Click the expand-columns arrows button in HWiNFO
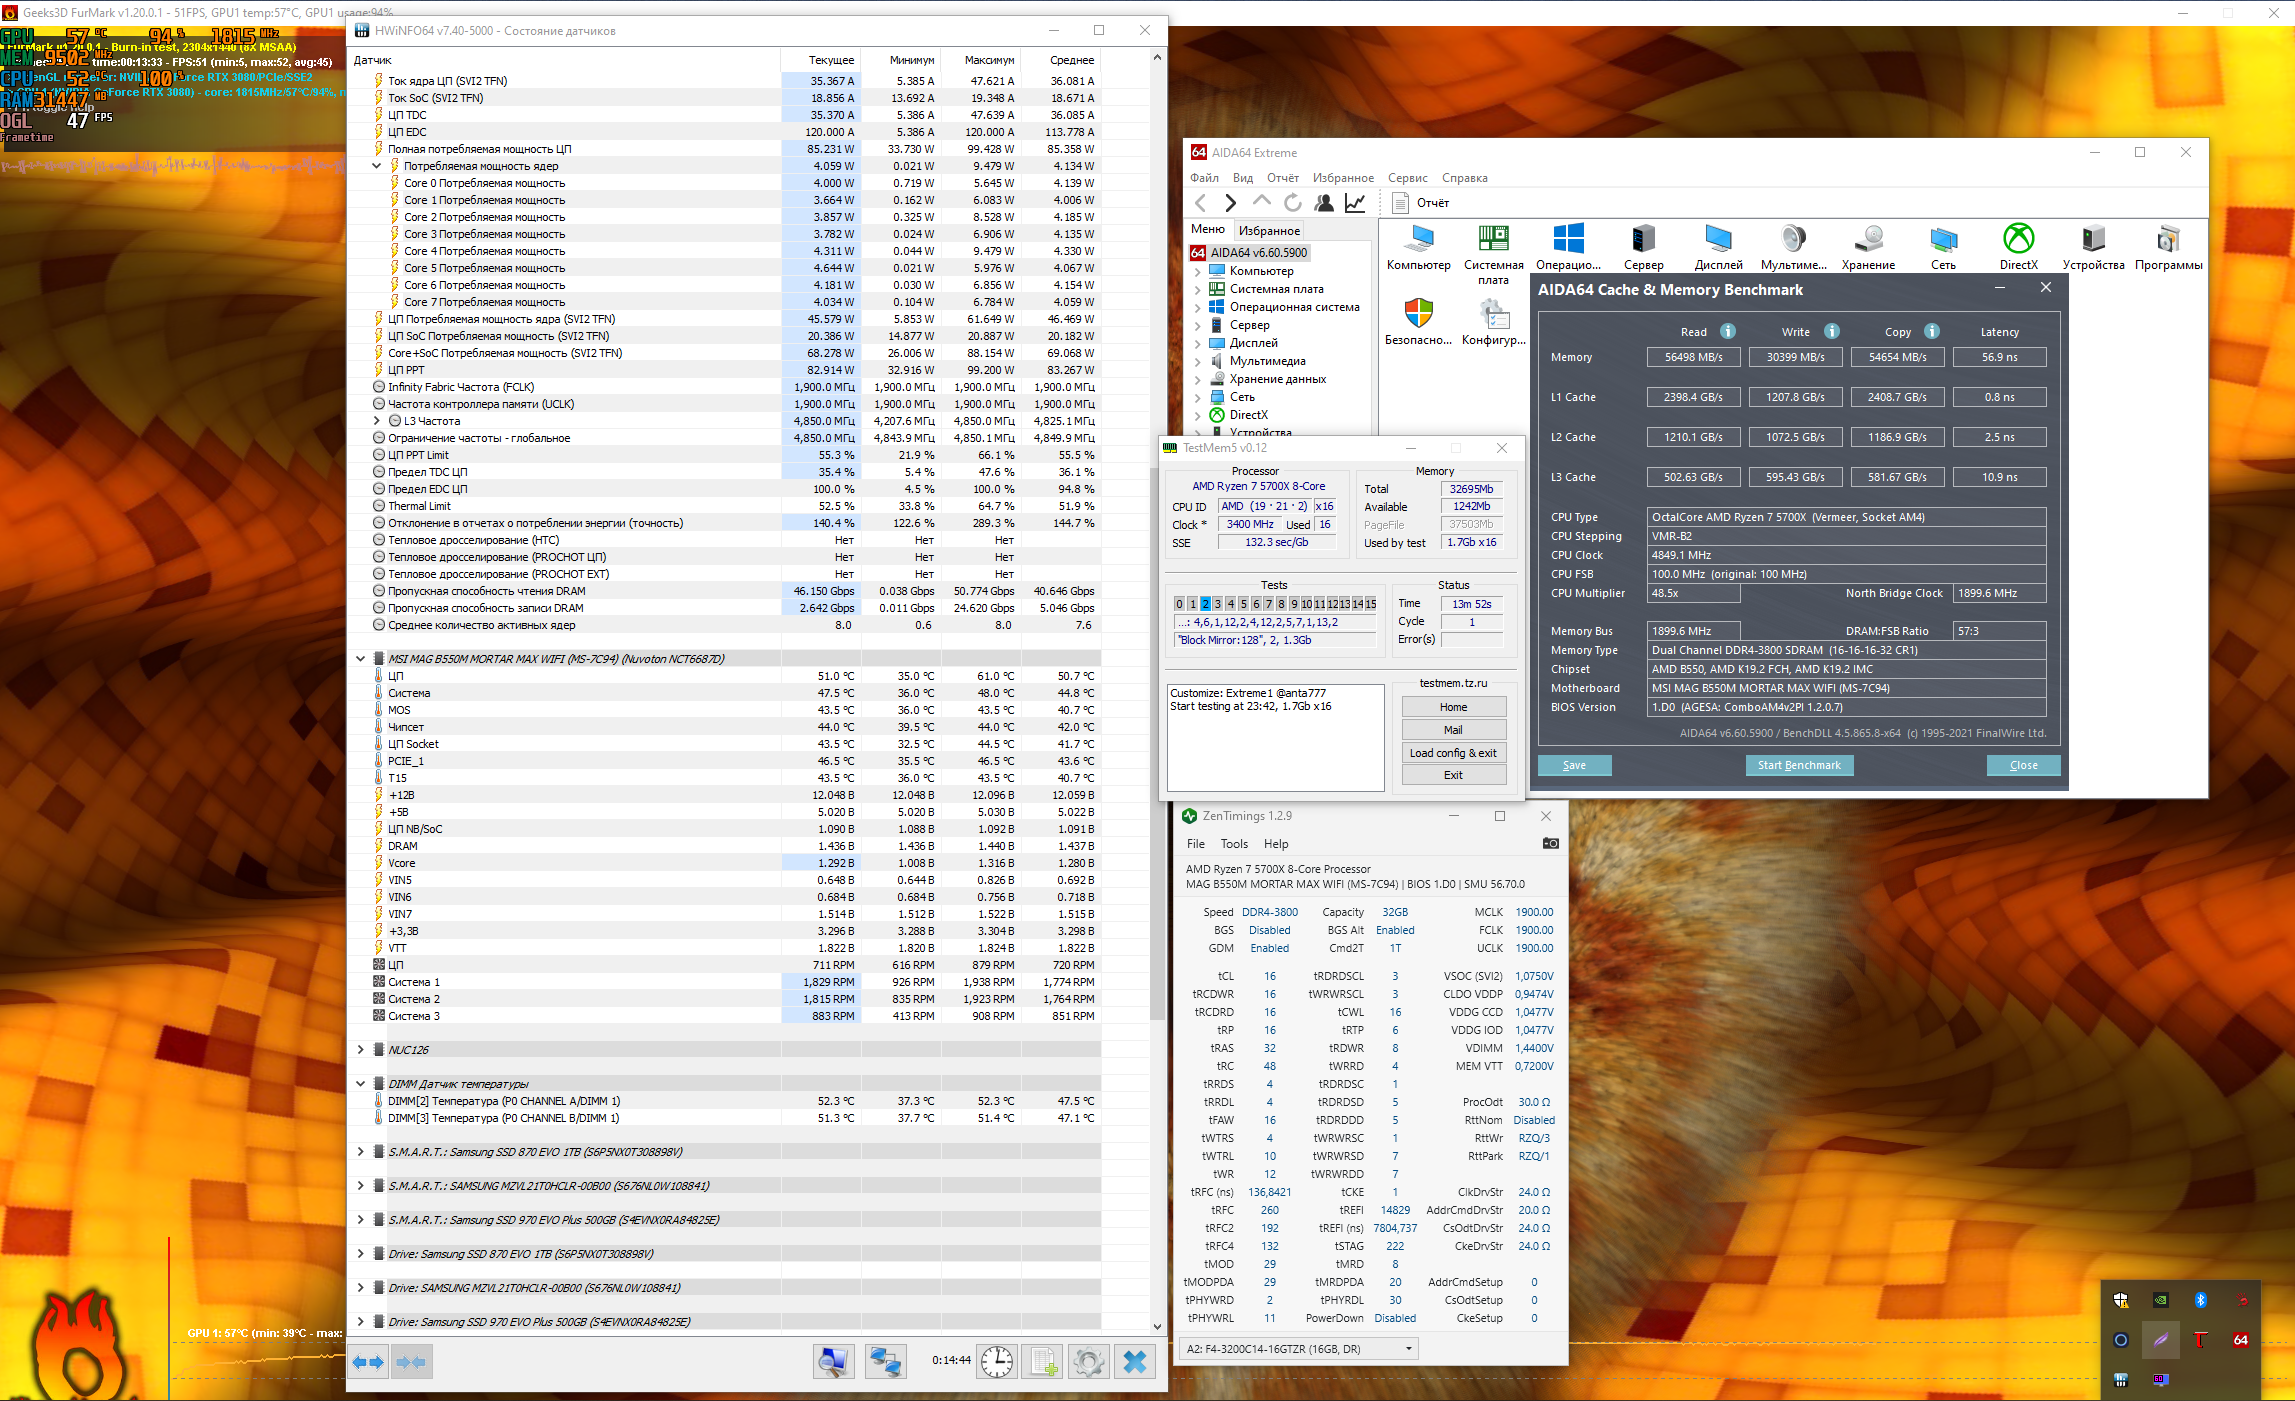Viewport: 2295px width, 1401px height. tap(368, 1362)
